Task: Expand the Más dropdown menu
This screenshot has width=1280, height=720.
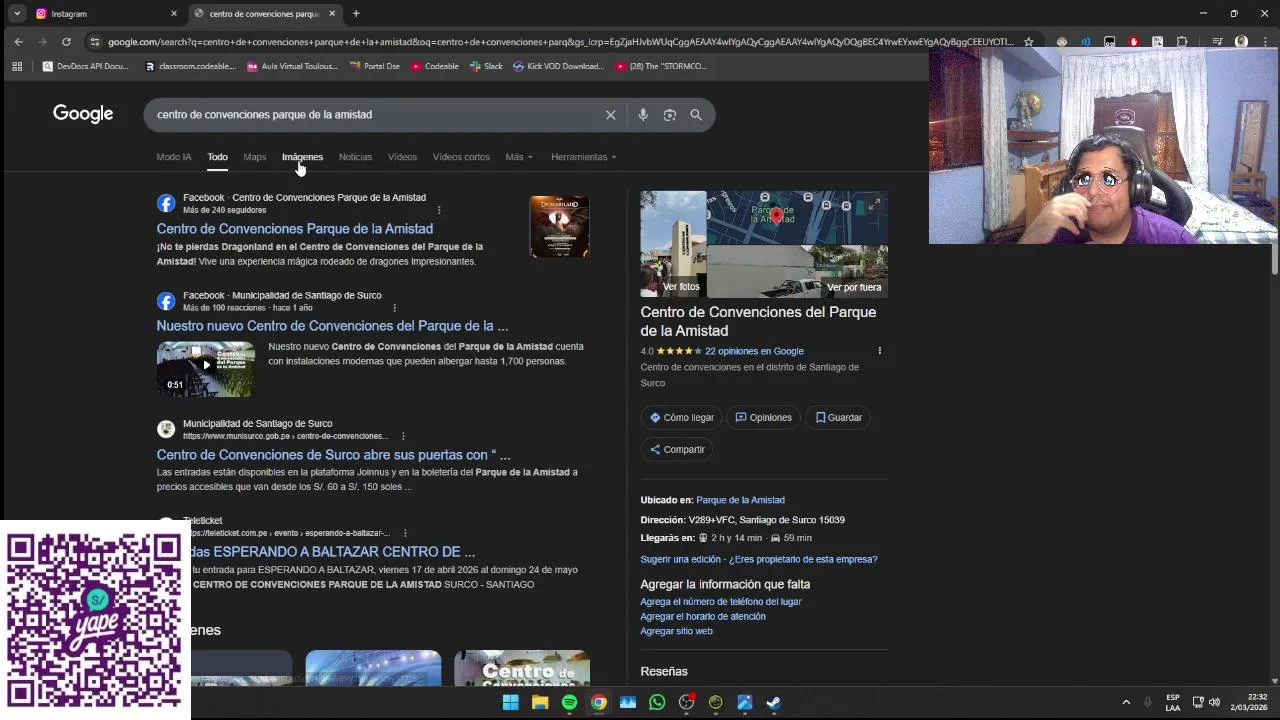Action: (x=518, y=157)
